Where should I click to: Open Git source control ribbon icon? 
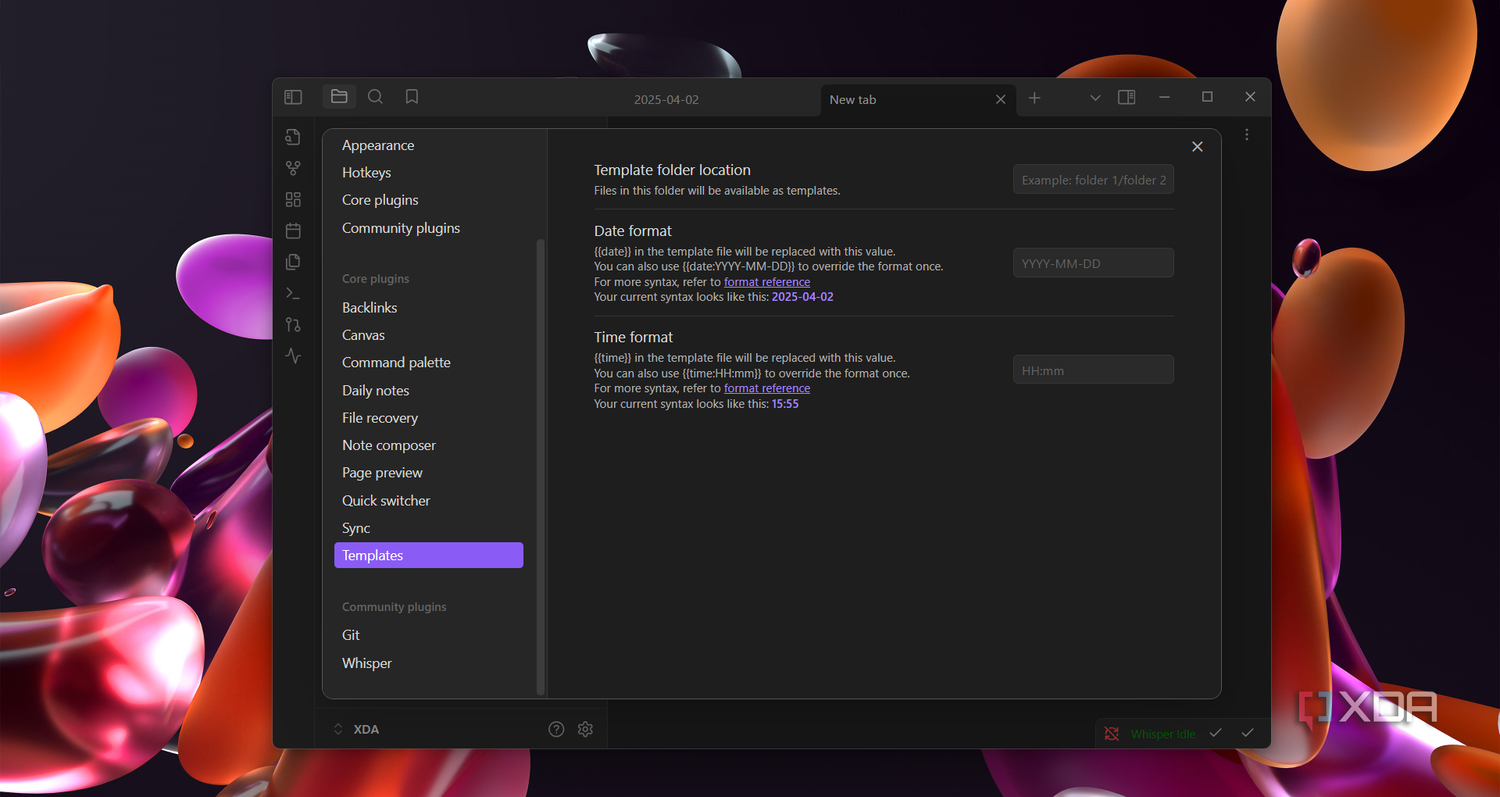293,324
